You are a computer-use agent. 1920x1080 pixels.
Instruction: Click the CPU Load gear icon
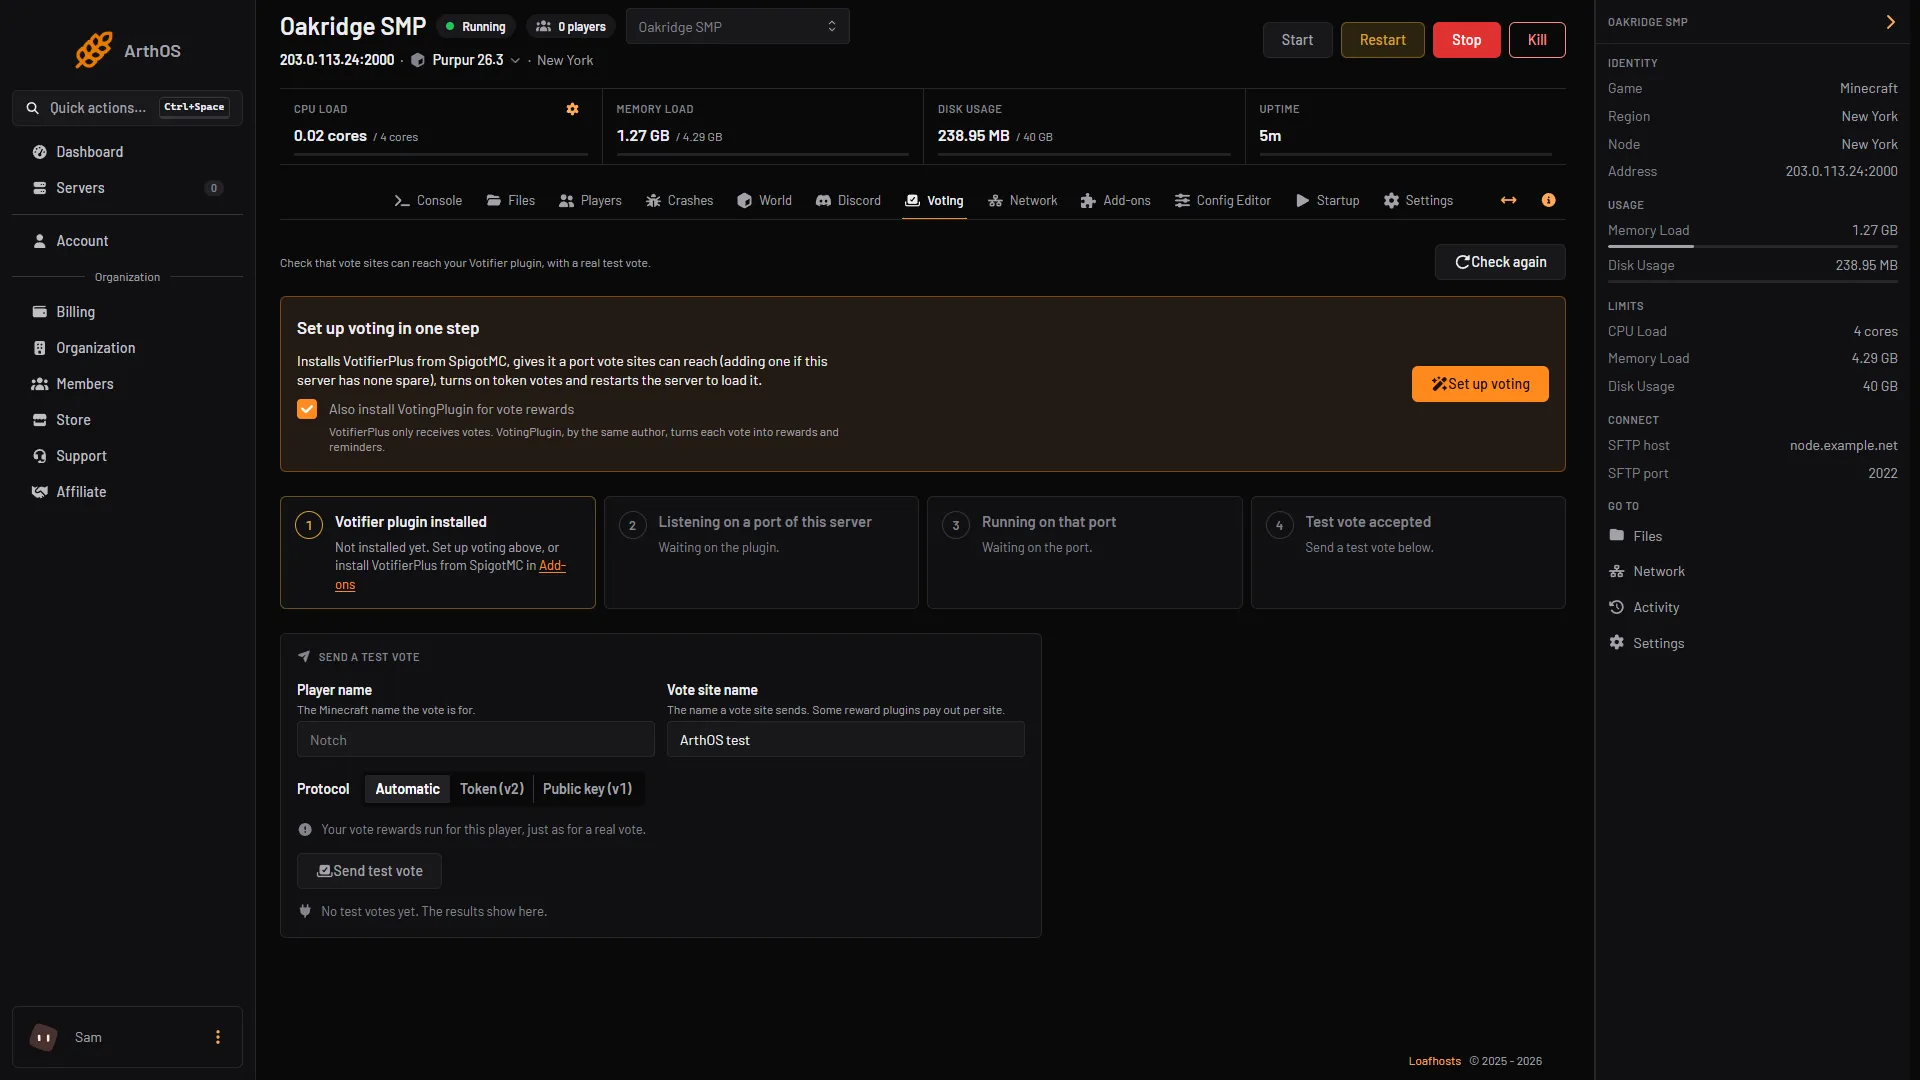click(572, 109)
